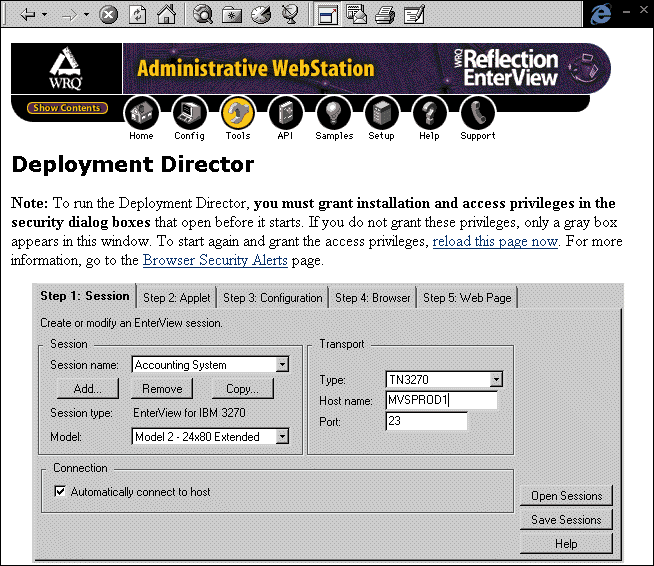Open the Samples lightbulb icon

(334, 113)
